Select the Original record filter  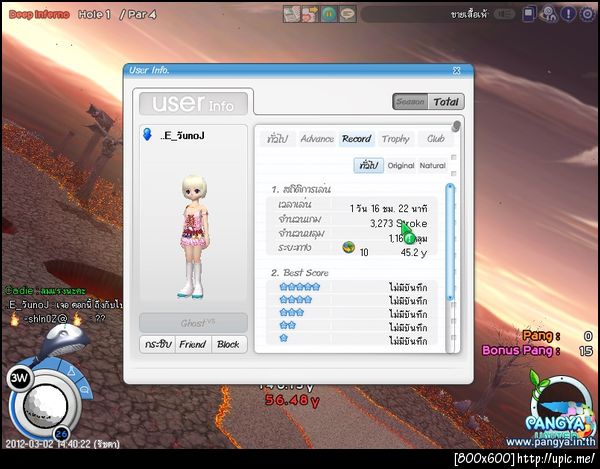pyautogui.click(x=401, y=166)
